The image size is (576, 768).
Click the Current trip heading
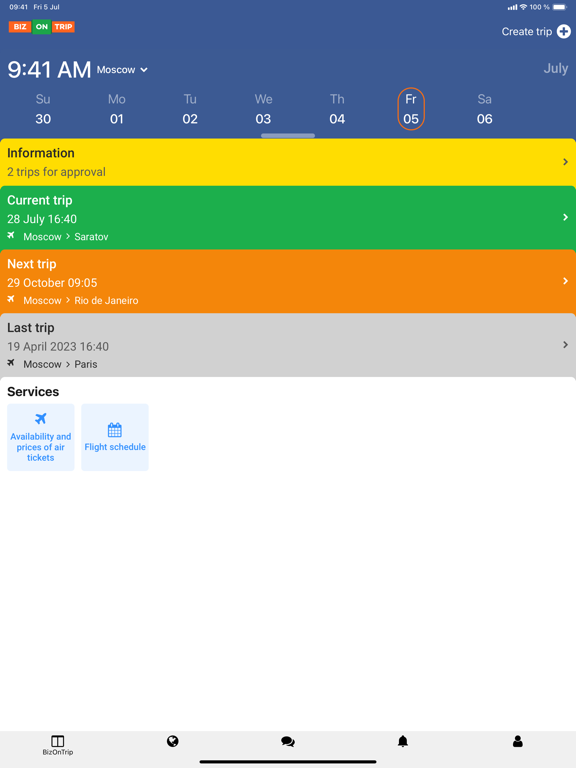click(x=40, y=200)
